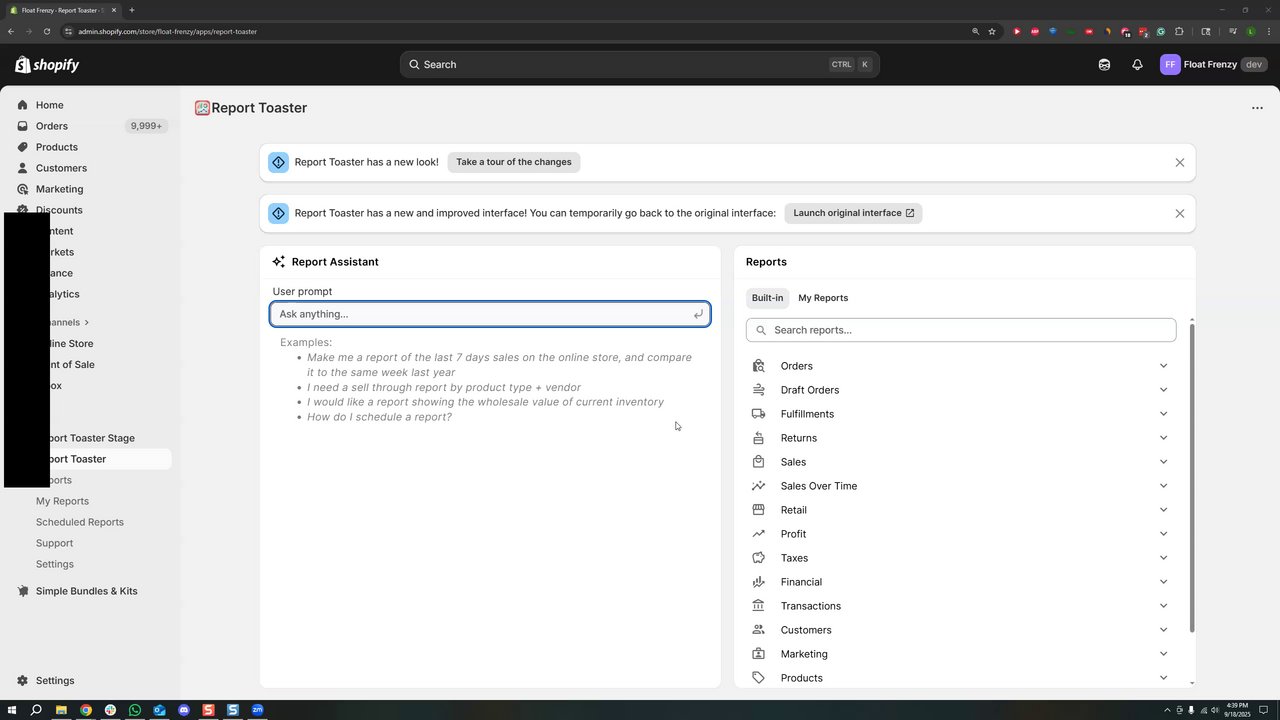Click the reports list scrollbar

click(1192, 478)
